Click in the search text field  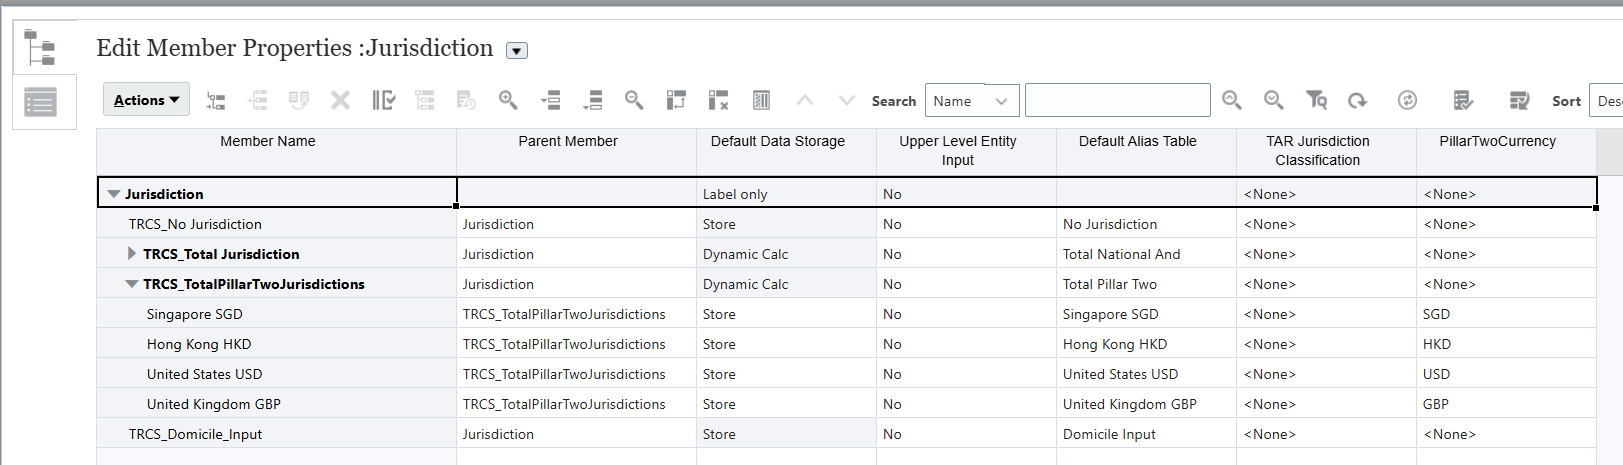[x=1118, y=100]
